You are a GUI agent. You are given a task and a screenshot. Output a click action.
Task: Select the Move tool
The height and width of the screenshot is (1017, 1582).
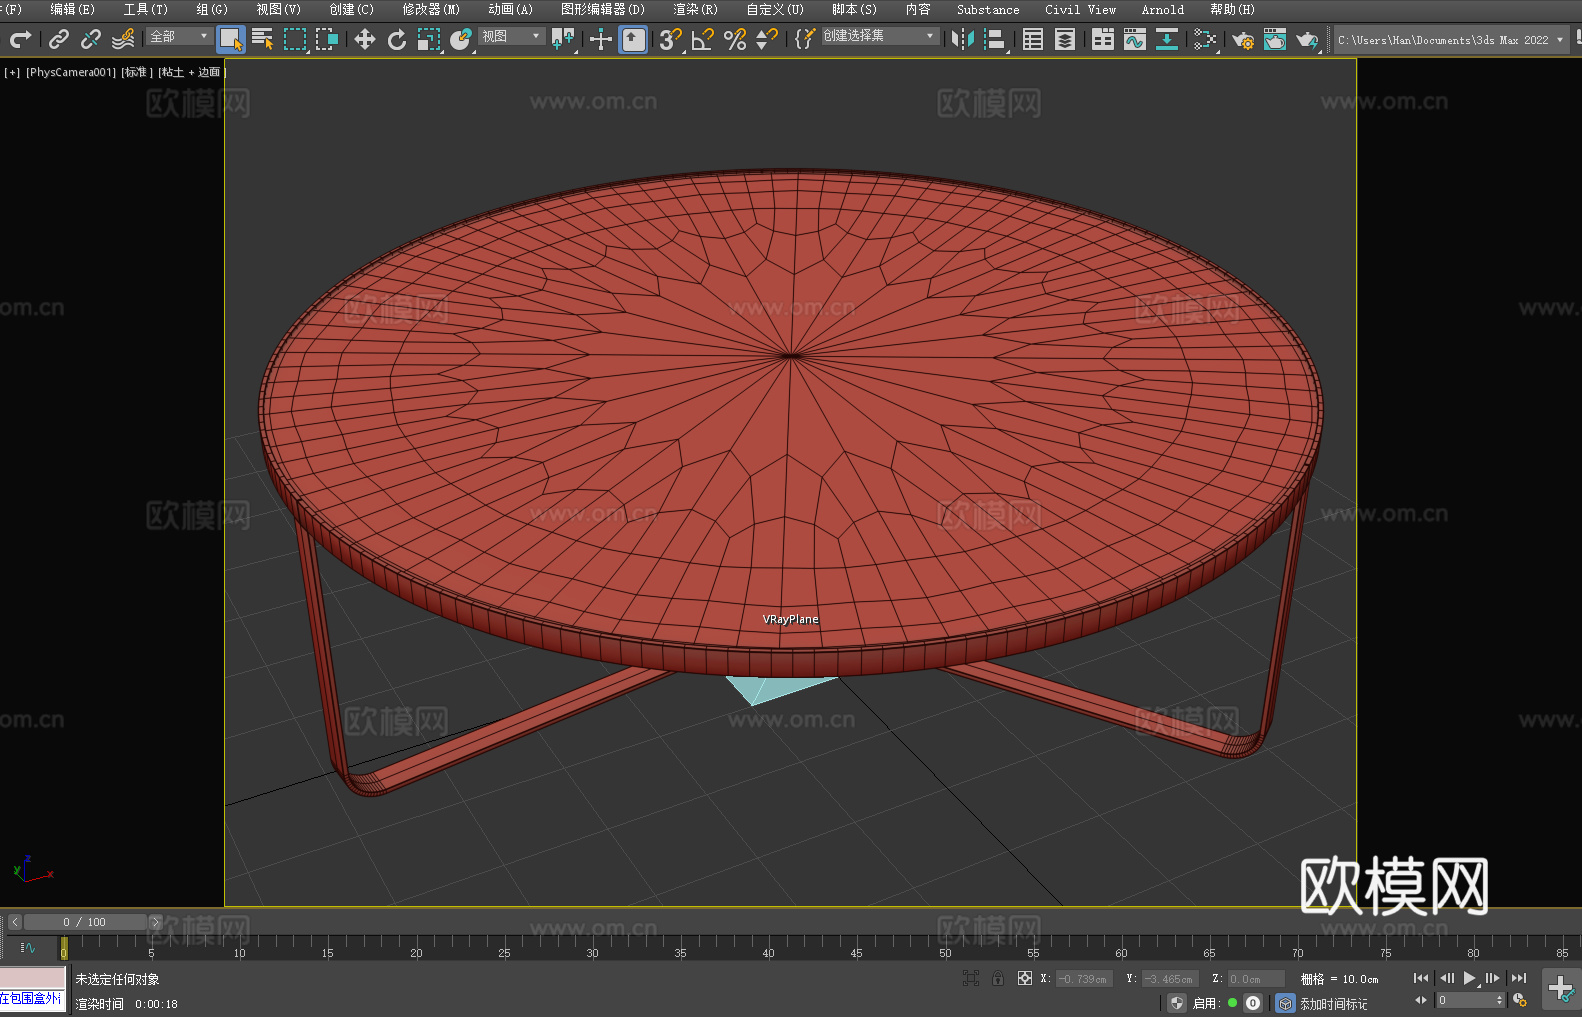(365, 39)
